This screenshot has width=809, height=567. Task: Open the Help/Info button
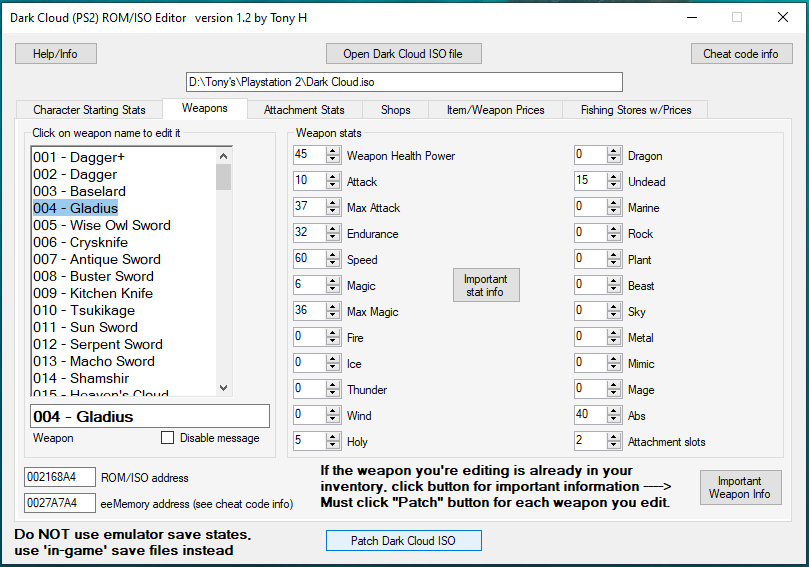(56, 54)
